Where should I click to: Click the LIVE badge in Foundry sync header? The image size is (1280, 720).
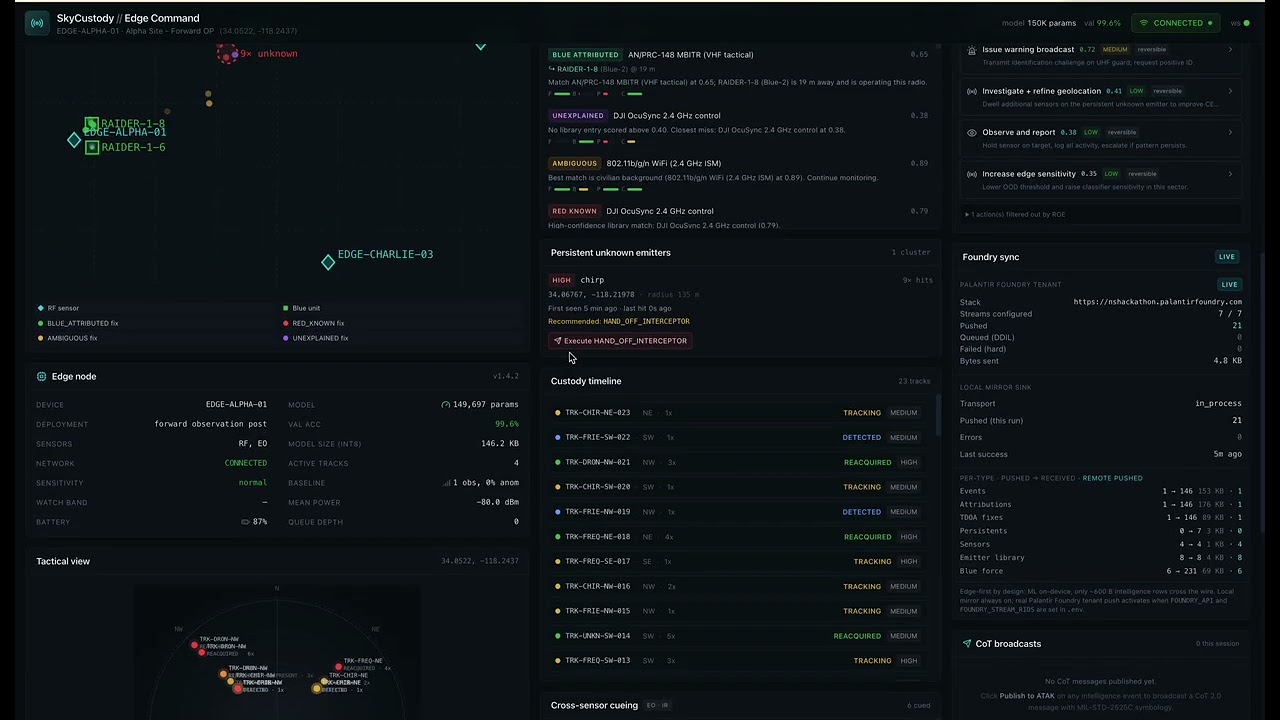(x=1227, y=257)
